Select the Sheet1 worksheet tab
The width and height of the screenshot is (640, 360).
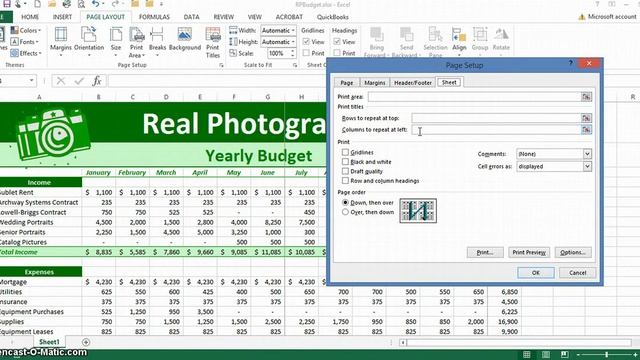click(49, 342)
